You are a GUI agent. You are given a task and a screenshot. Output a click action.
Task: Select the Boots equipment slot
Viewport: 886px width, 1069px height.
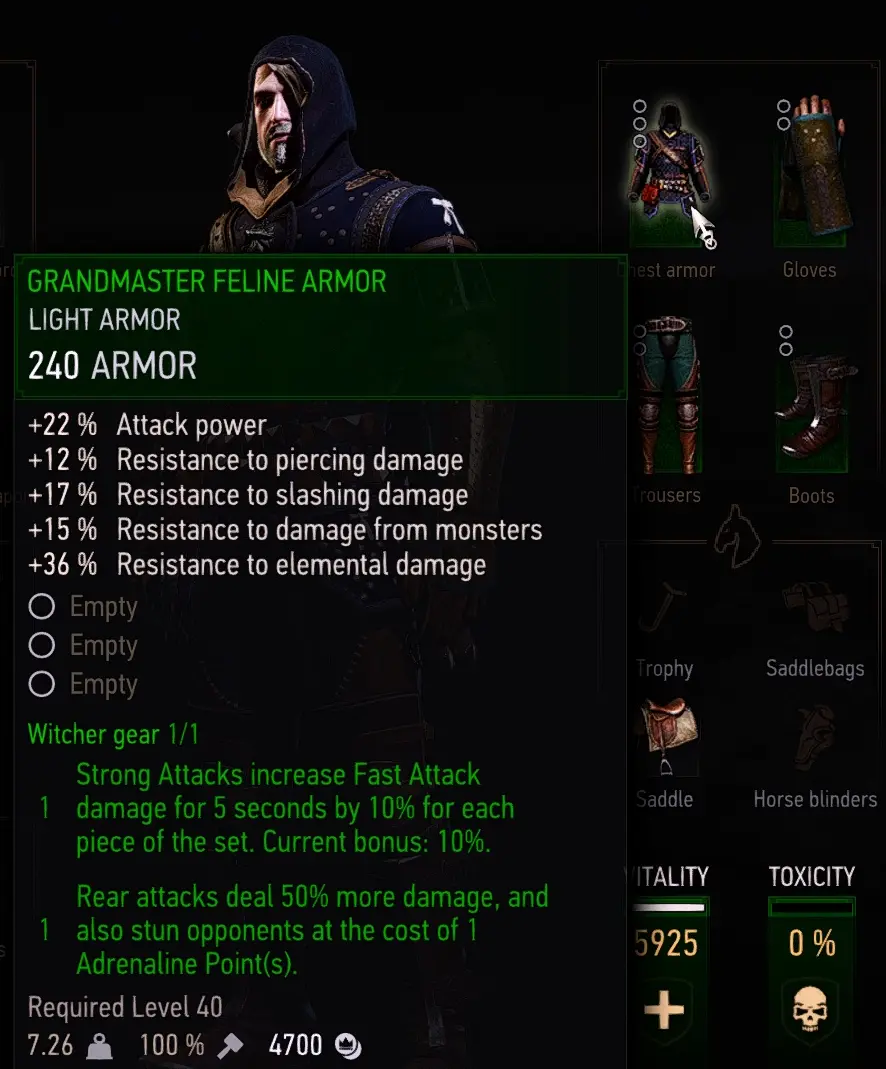click(x=812, y=395)
